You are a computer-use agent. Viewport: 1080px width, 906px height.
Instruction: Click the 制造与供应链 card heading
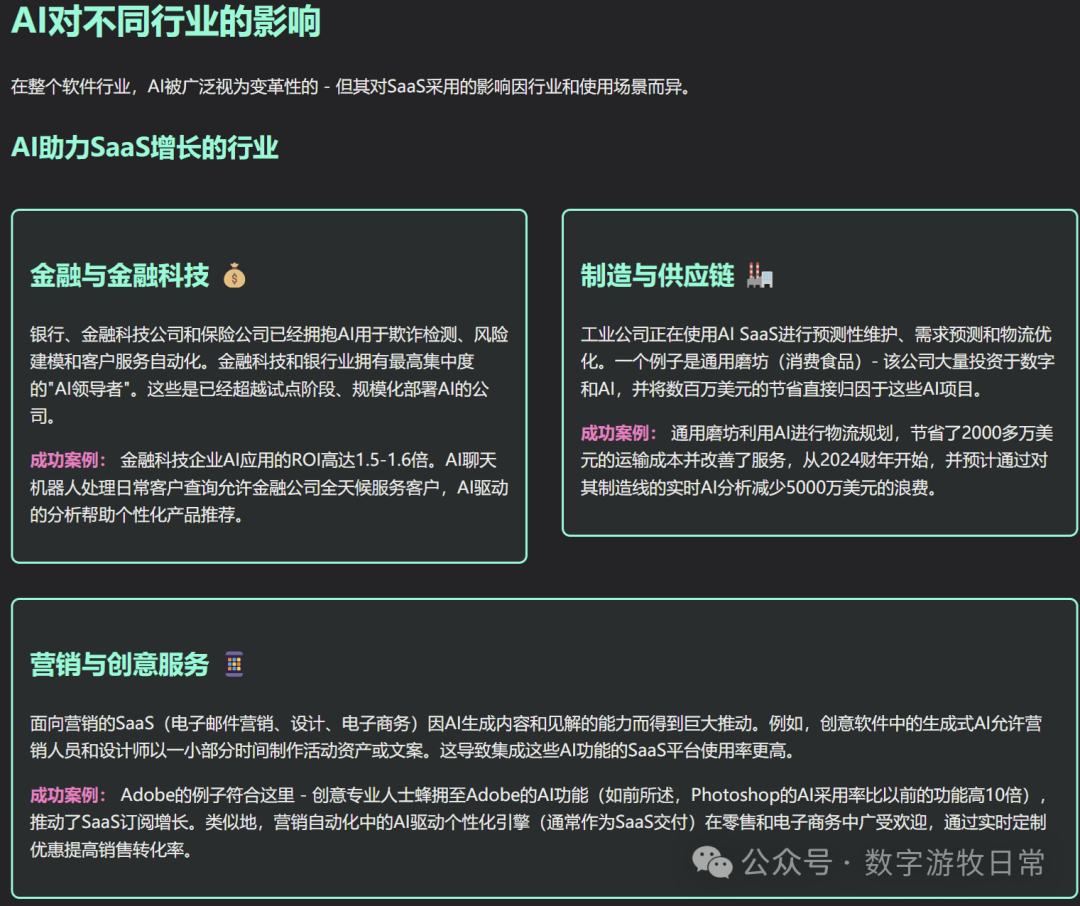(658, 276)
